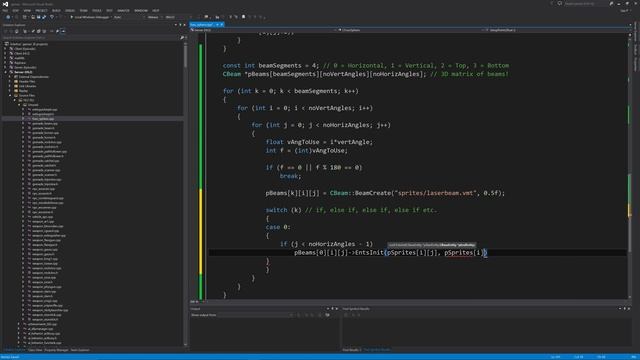This screenshot has height=360, width=640.
Task: Click the Save All toolbar icon
Action: point(44,17)
